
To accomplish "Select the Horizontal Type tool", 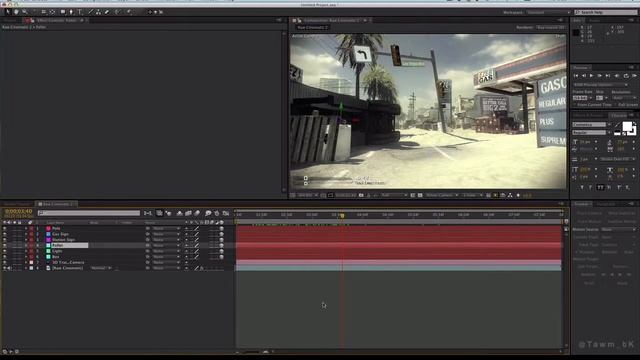I will coord(80,12).
